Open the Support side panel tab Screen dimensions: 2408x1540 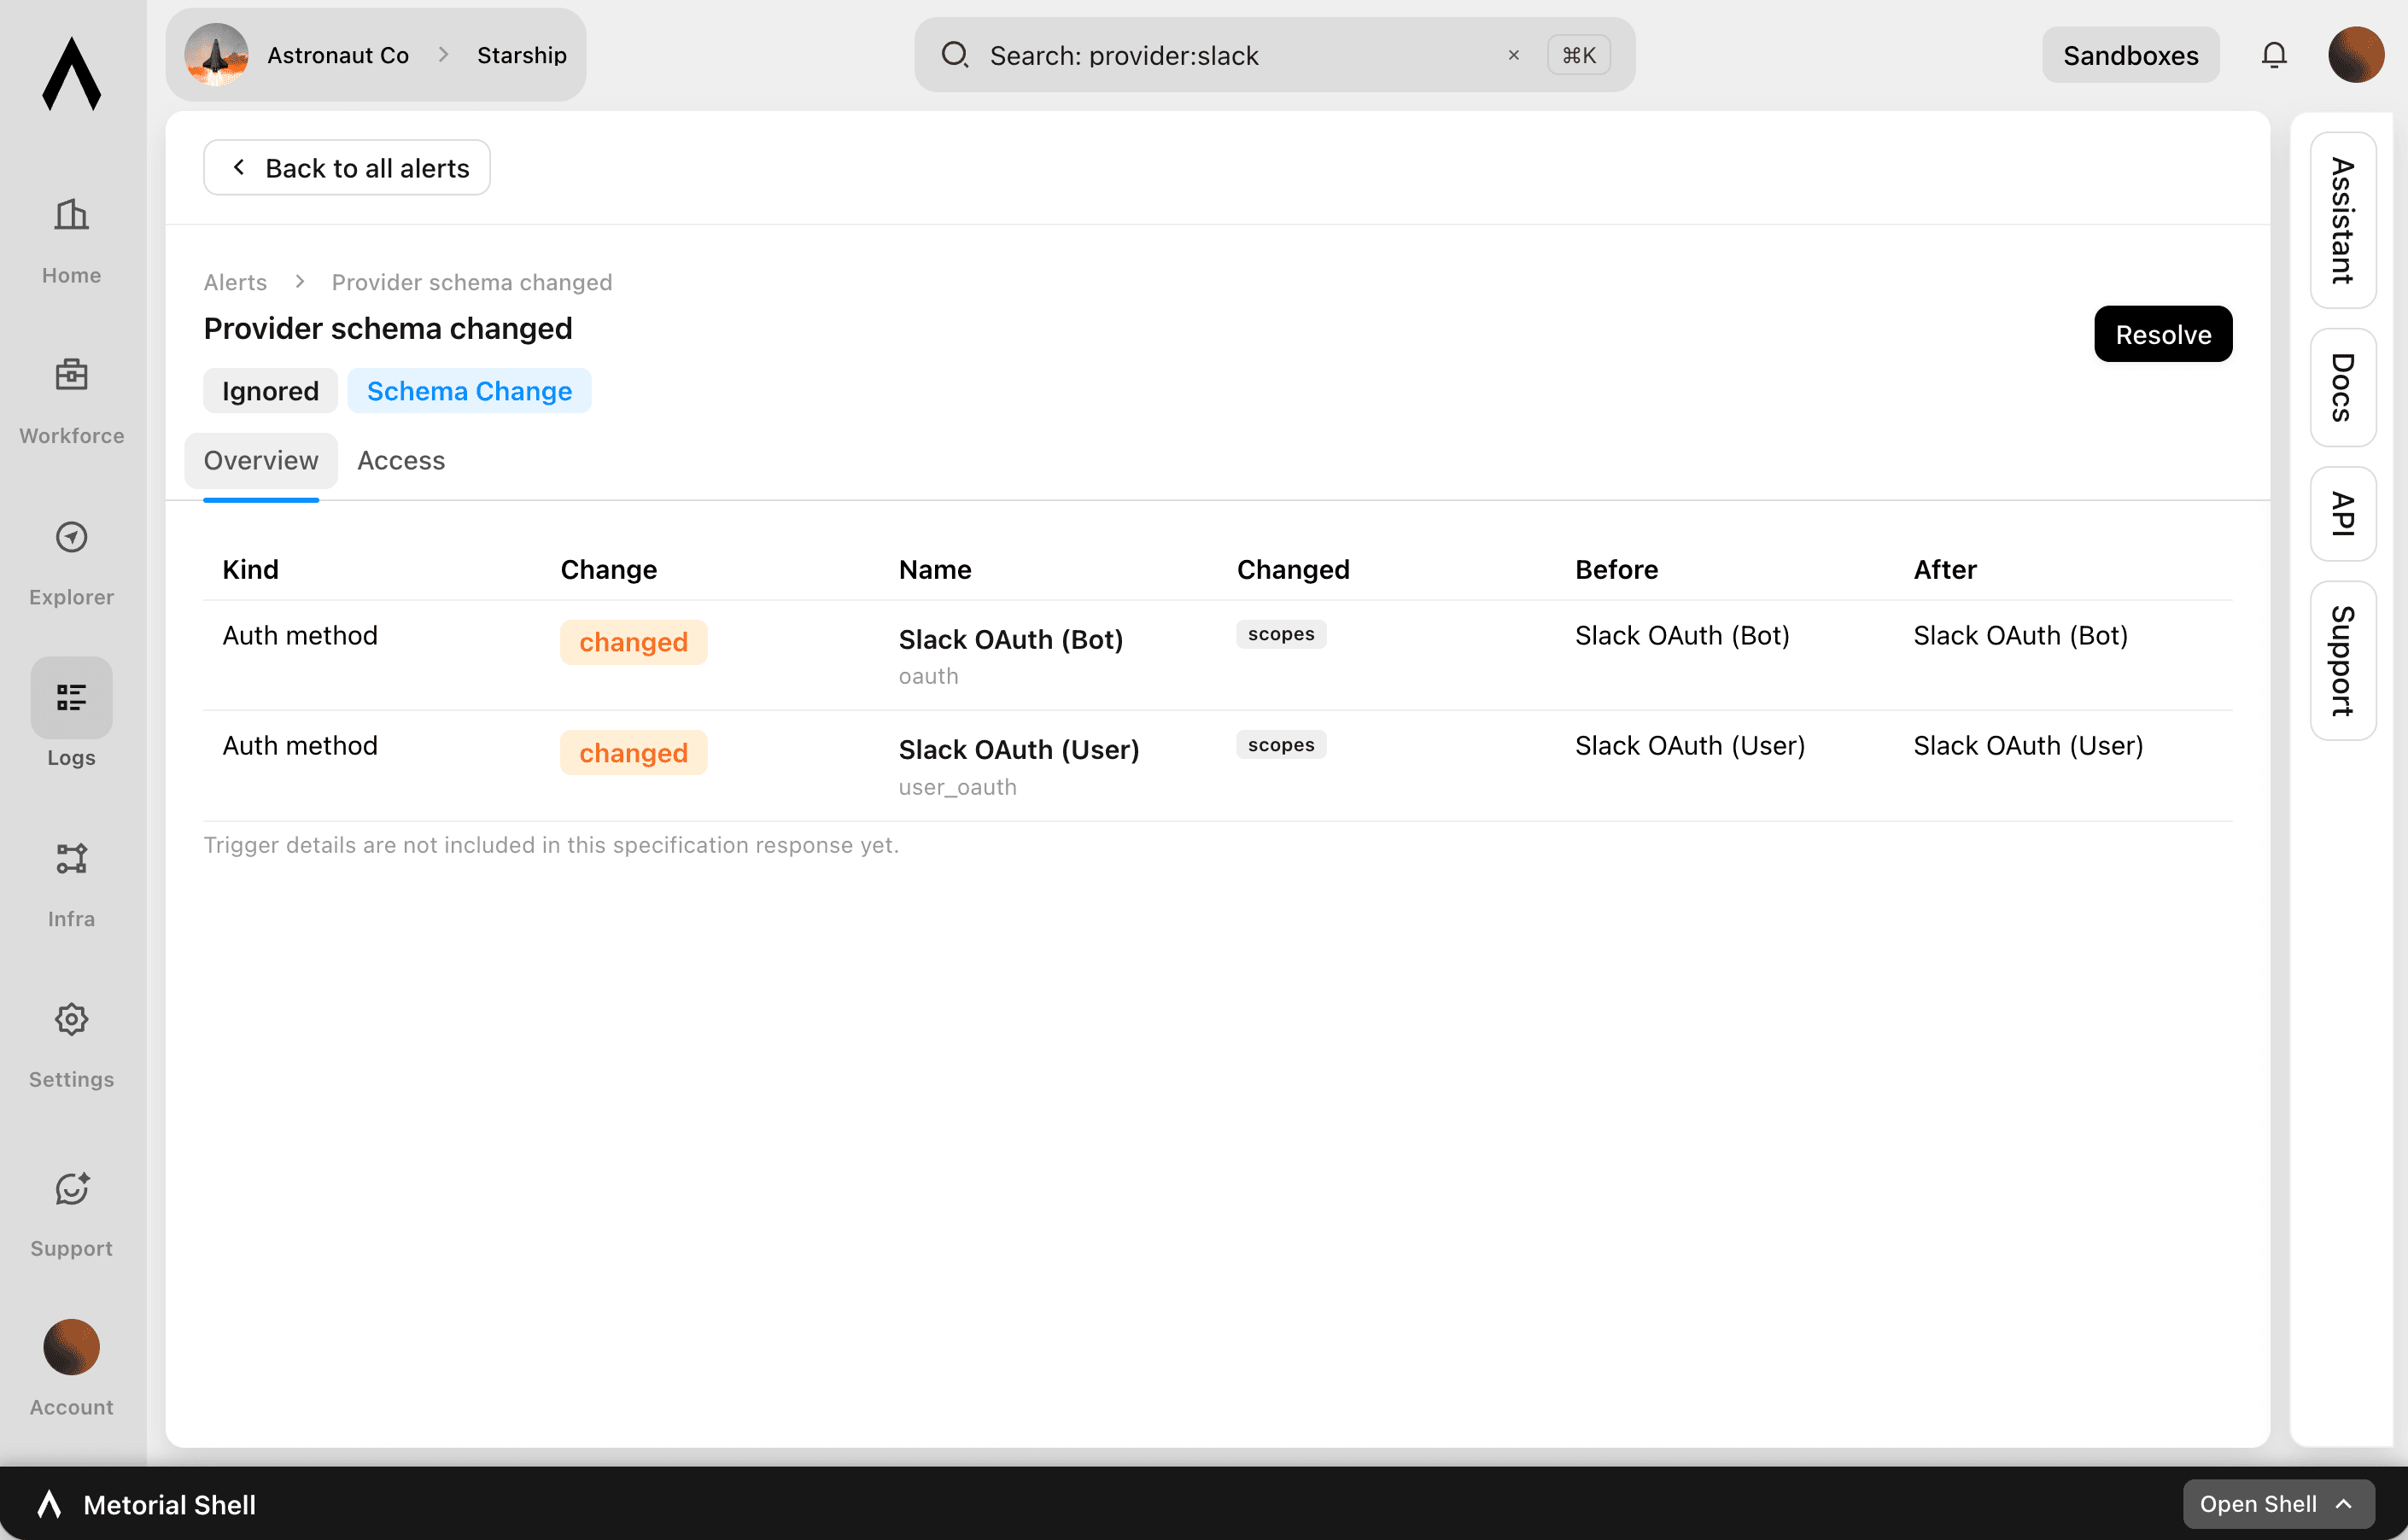point(2343,661)
